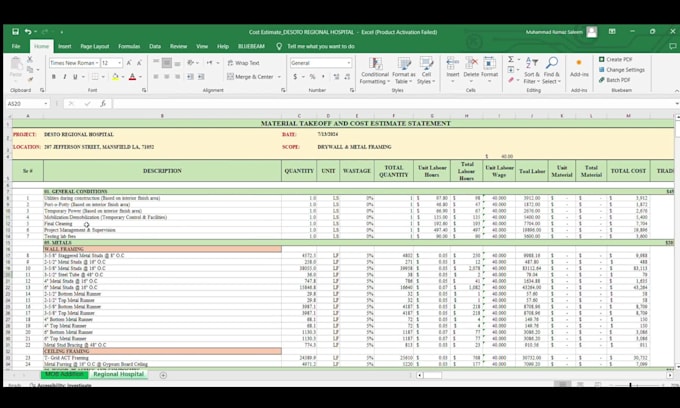Toggle Bold formatting
680x408 pixels.
(54, 77)
